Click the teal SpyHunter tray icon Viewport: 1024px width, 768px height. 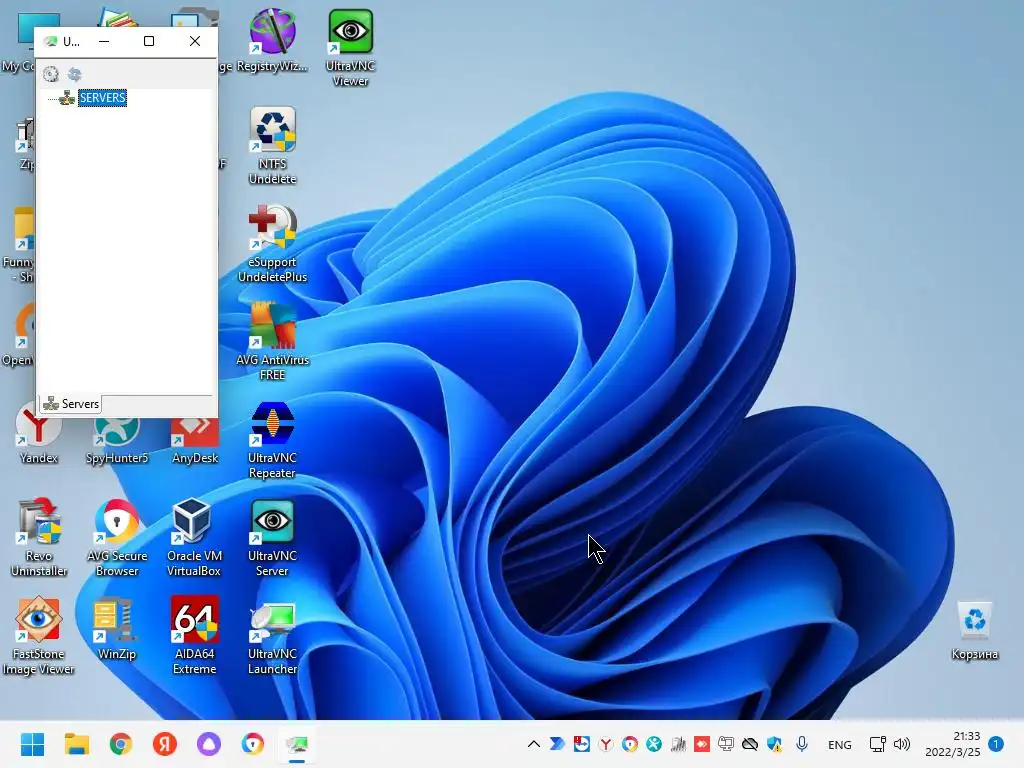point(654,744)
